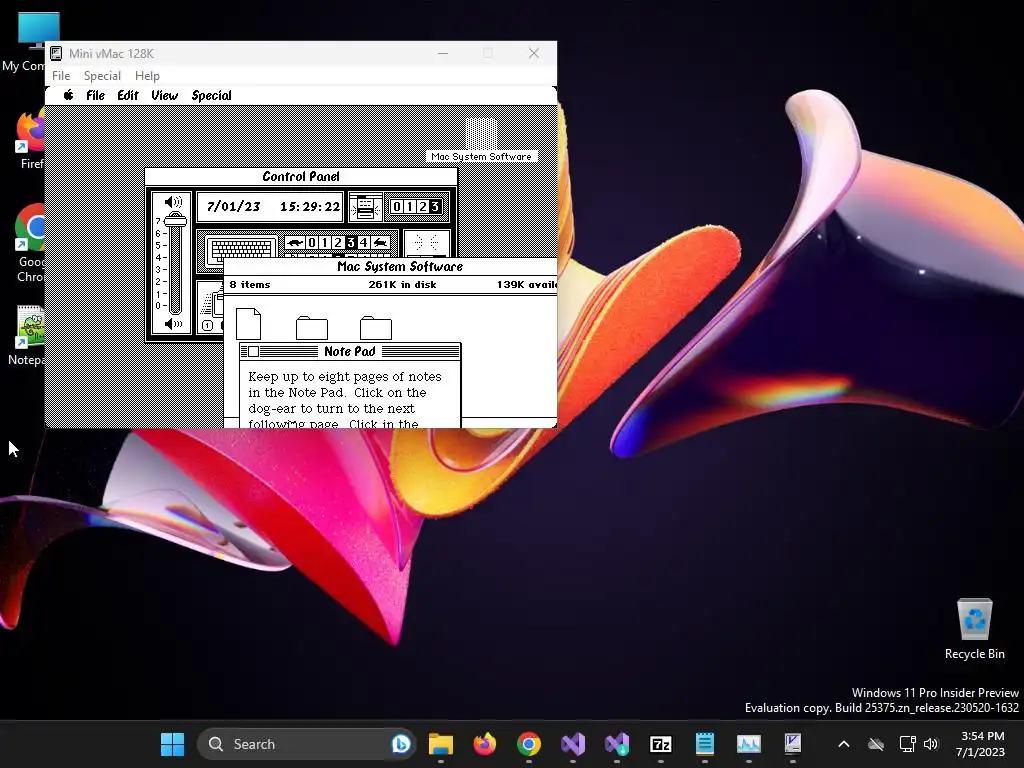Open the Help menu of Mini vMac

[x=148, y=76]
